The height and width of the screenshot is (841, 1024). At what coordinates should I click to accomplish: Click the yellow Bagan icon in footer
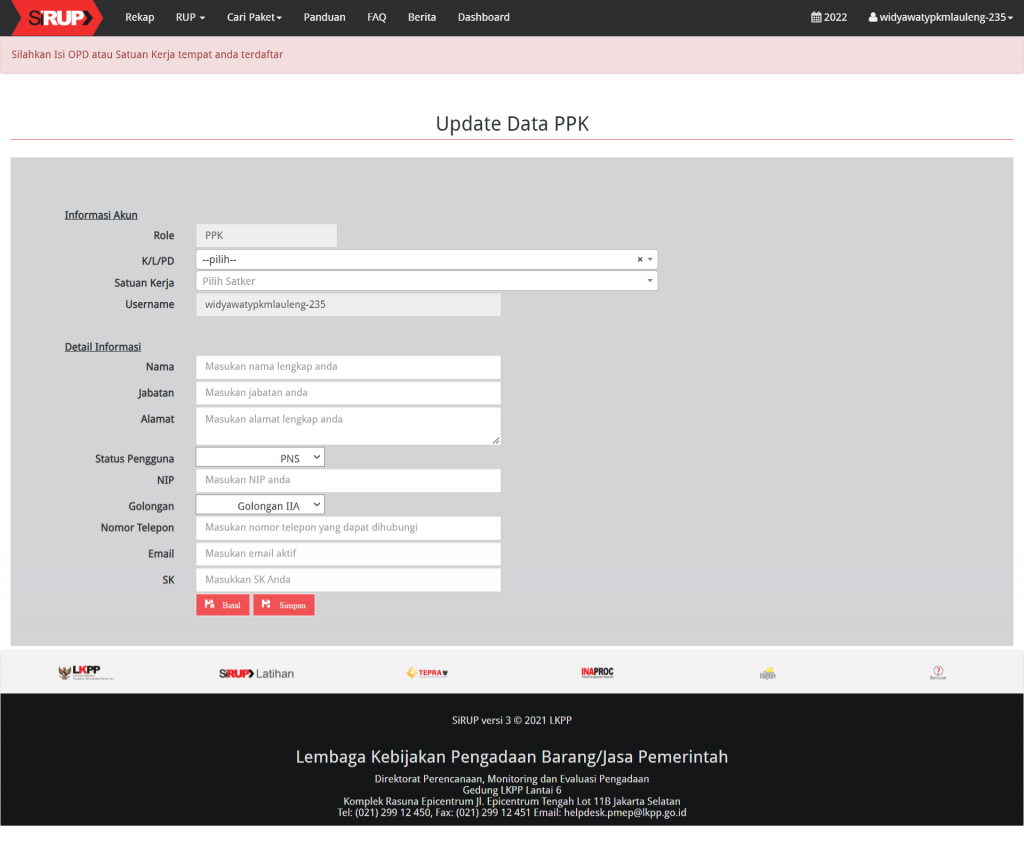[767, 673]
